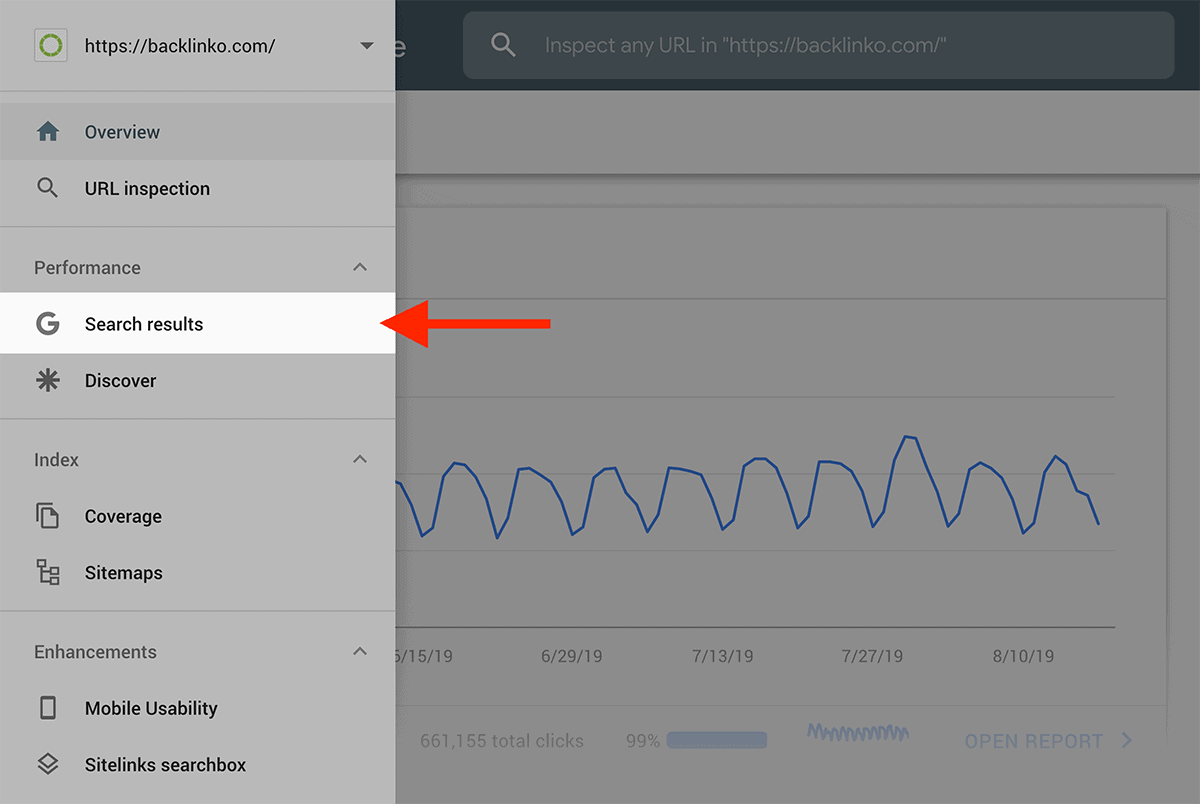Collapse the Performance section

click(360, 267)
